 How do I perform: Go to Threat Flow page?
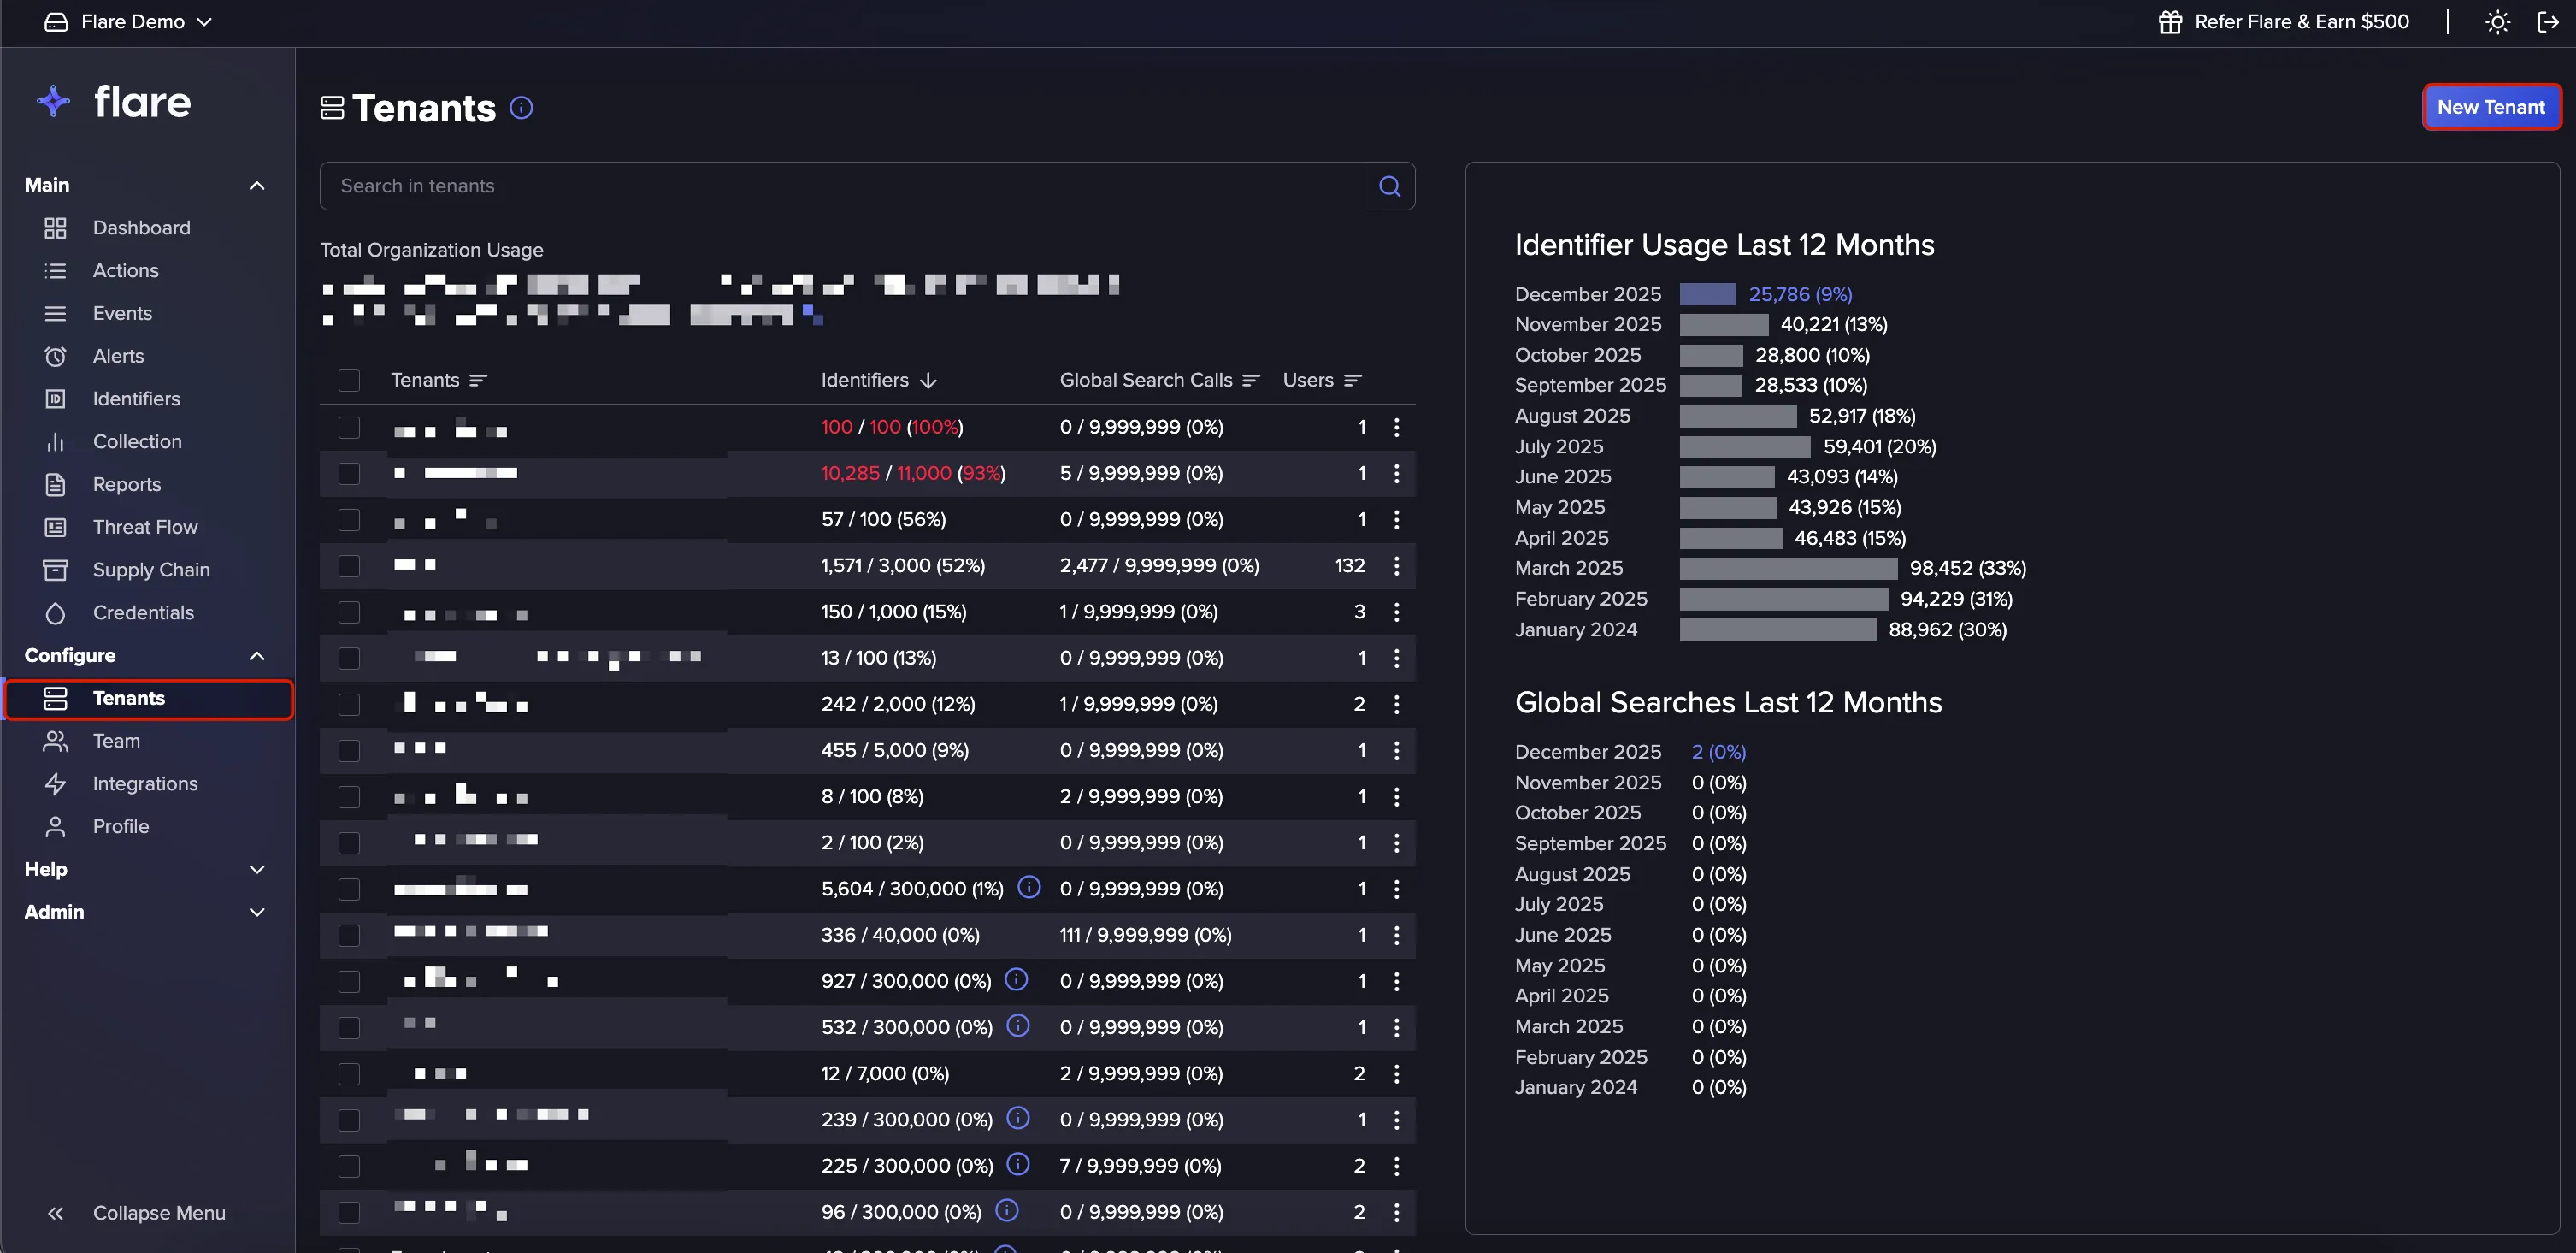point(145,527)
